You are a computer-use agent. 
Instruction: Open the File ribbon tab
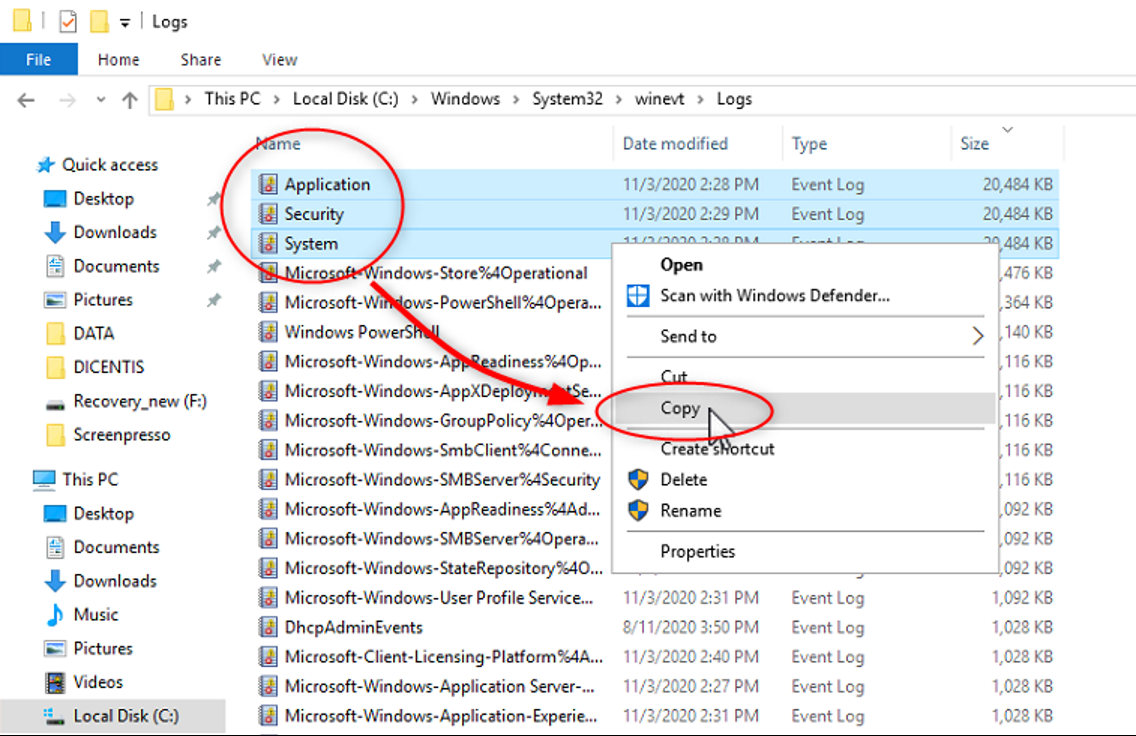(38, 60)
